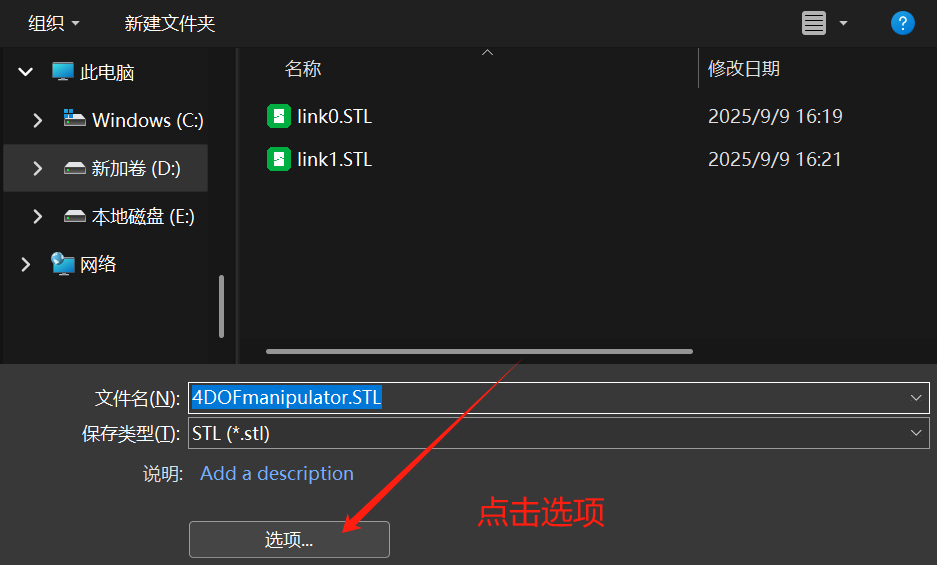The width and height of the screenshot is (937, 565).
Task: Click the view layout list icon
Action: 813,23
